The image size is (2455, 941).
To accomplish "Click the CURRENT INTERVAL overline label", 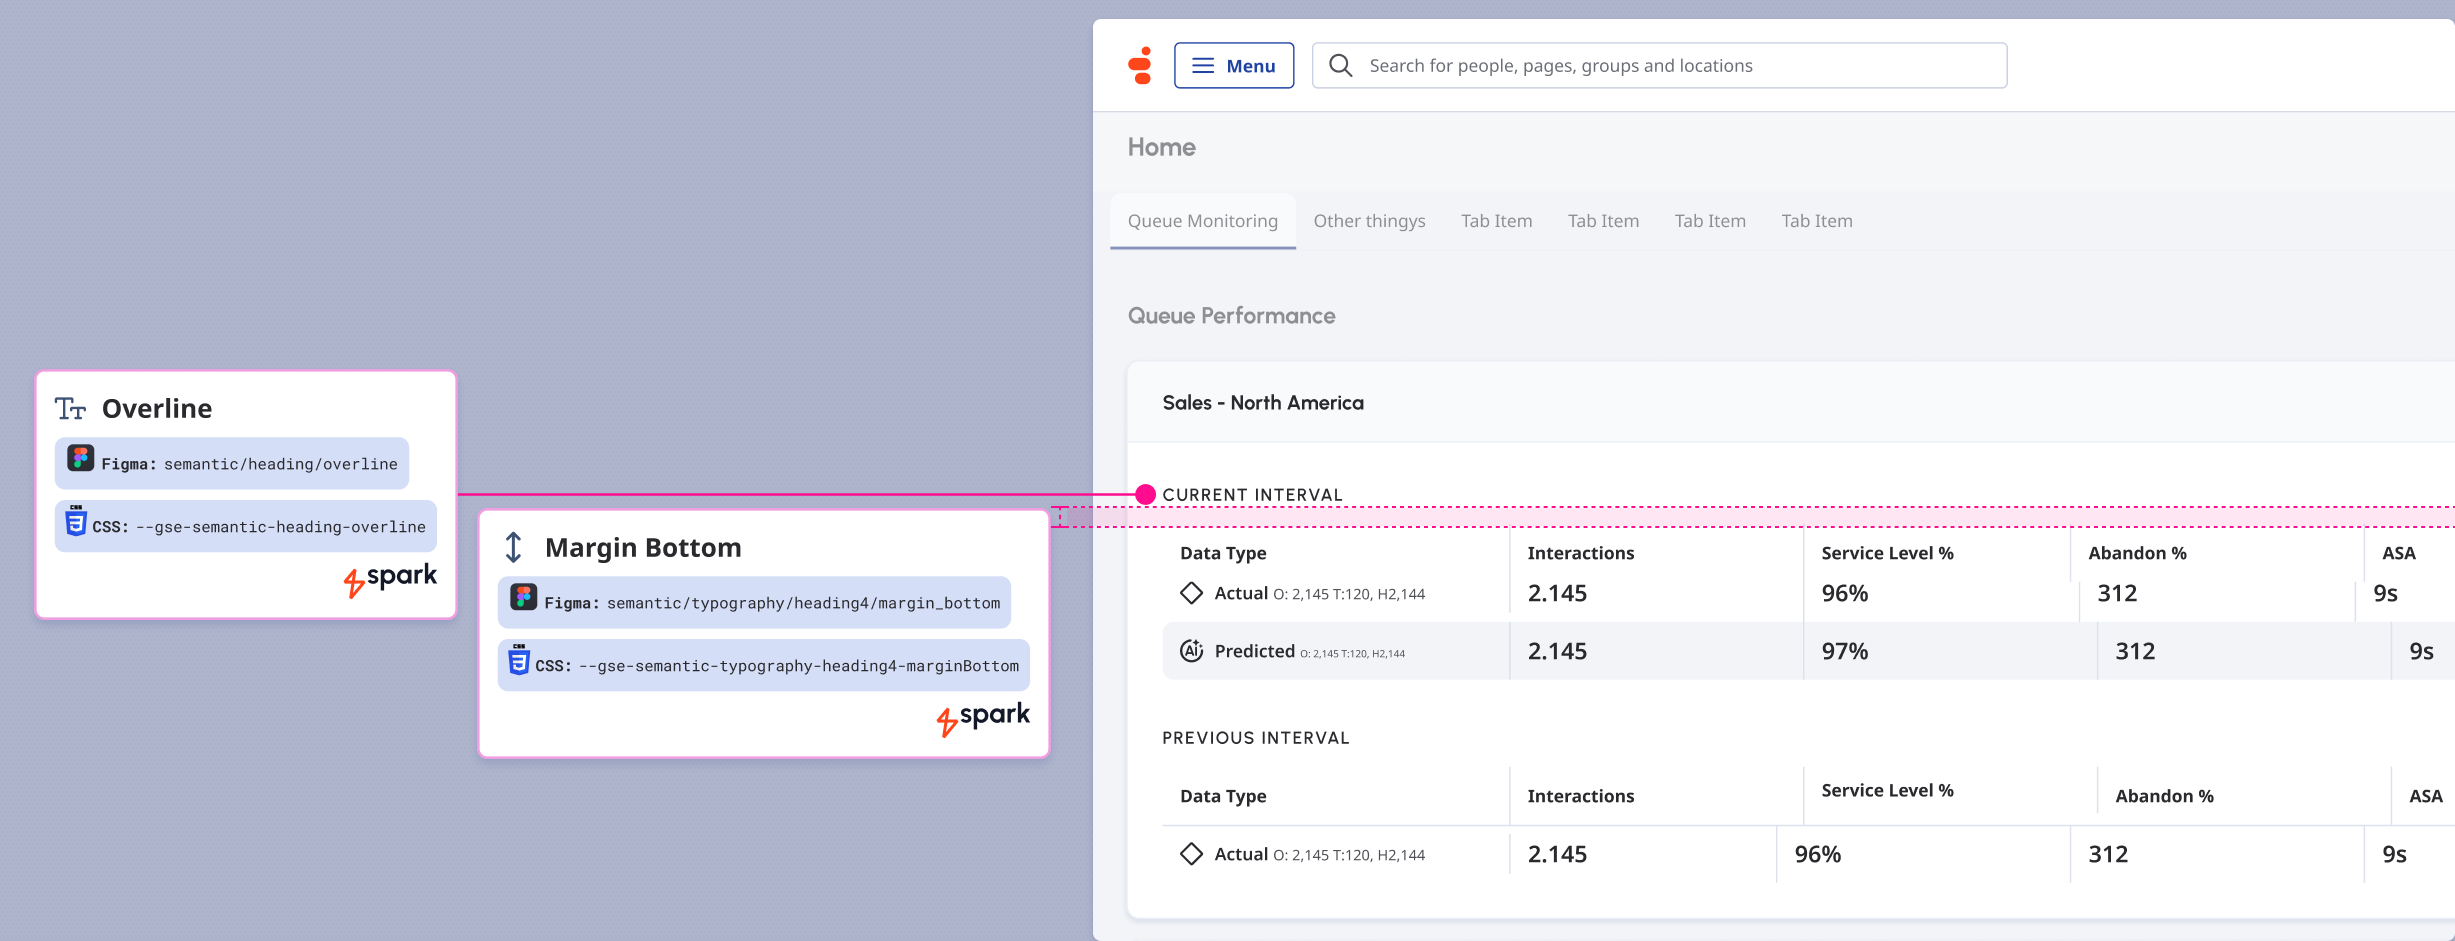I will point(1253,495).
